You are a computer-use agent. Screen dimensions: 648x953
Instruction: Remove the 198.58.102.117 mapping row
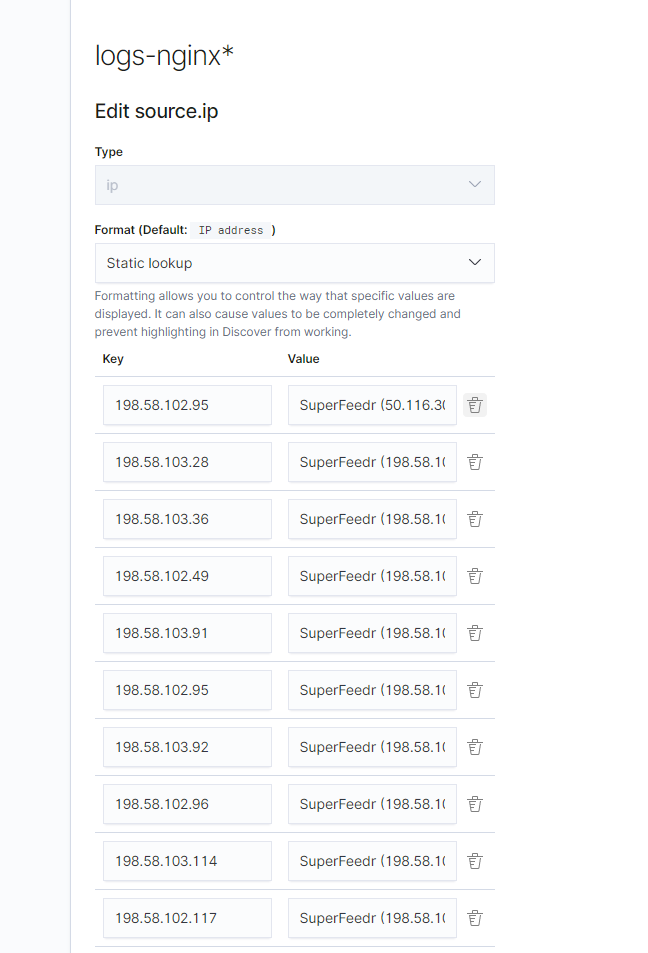pos(475,918)
